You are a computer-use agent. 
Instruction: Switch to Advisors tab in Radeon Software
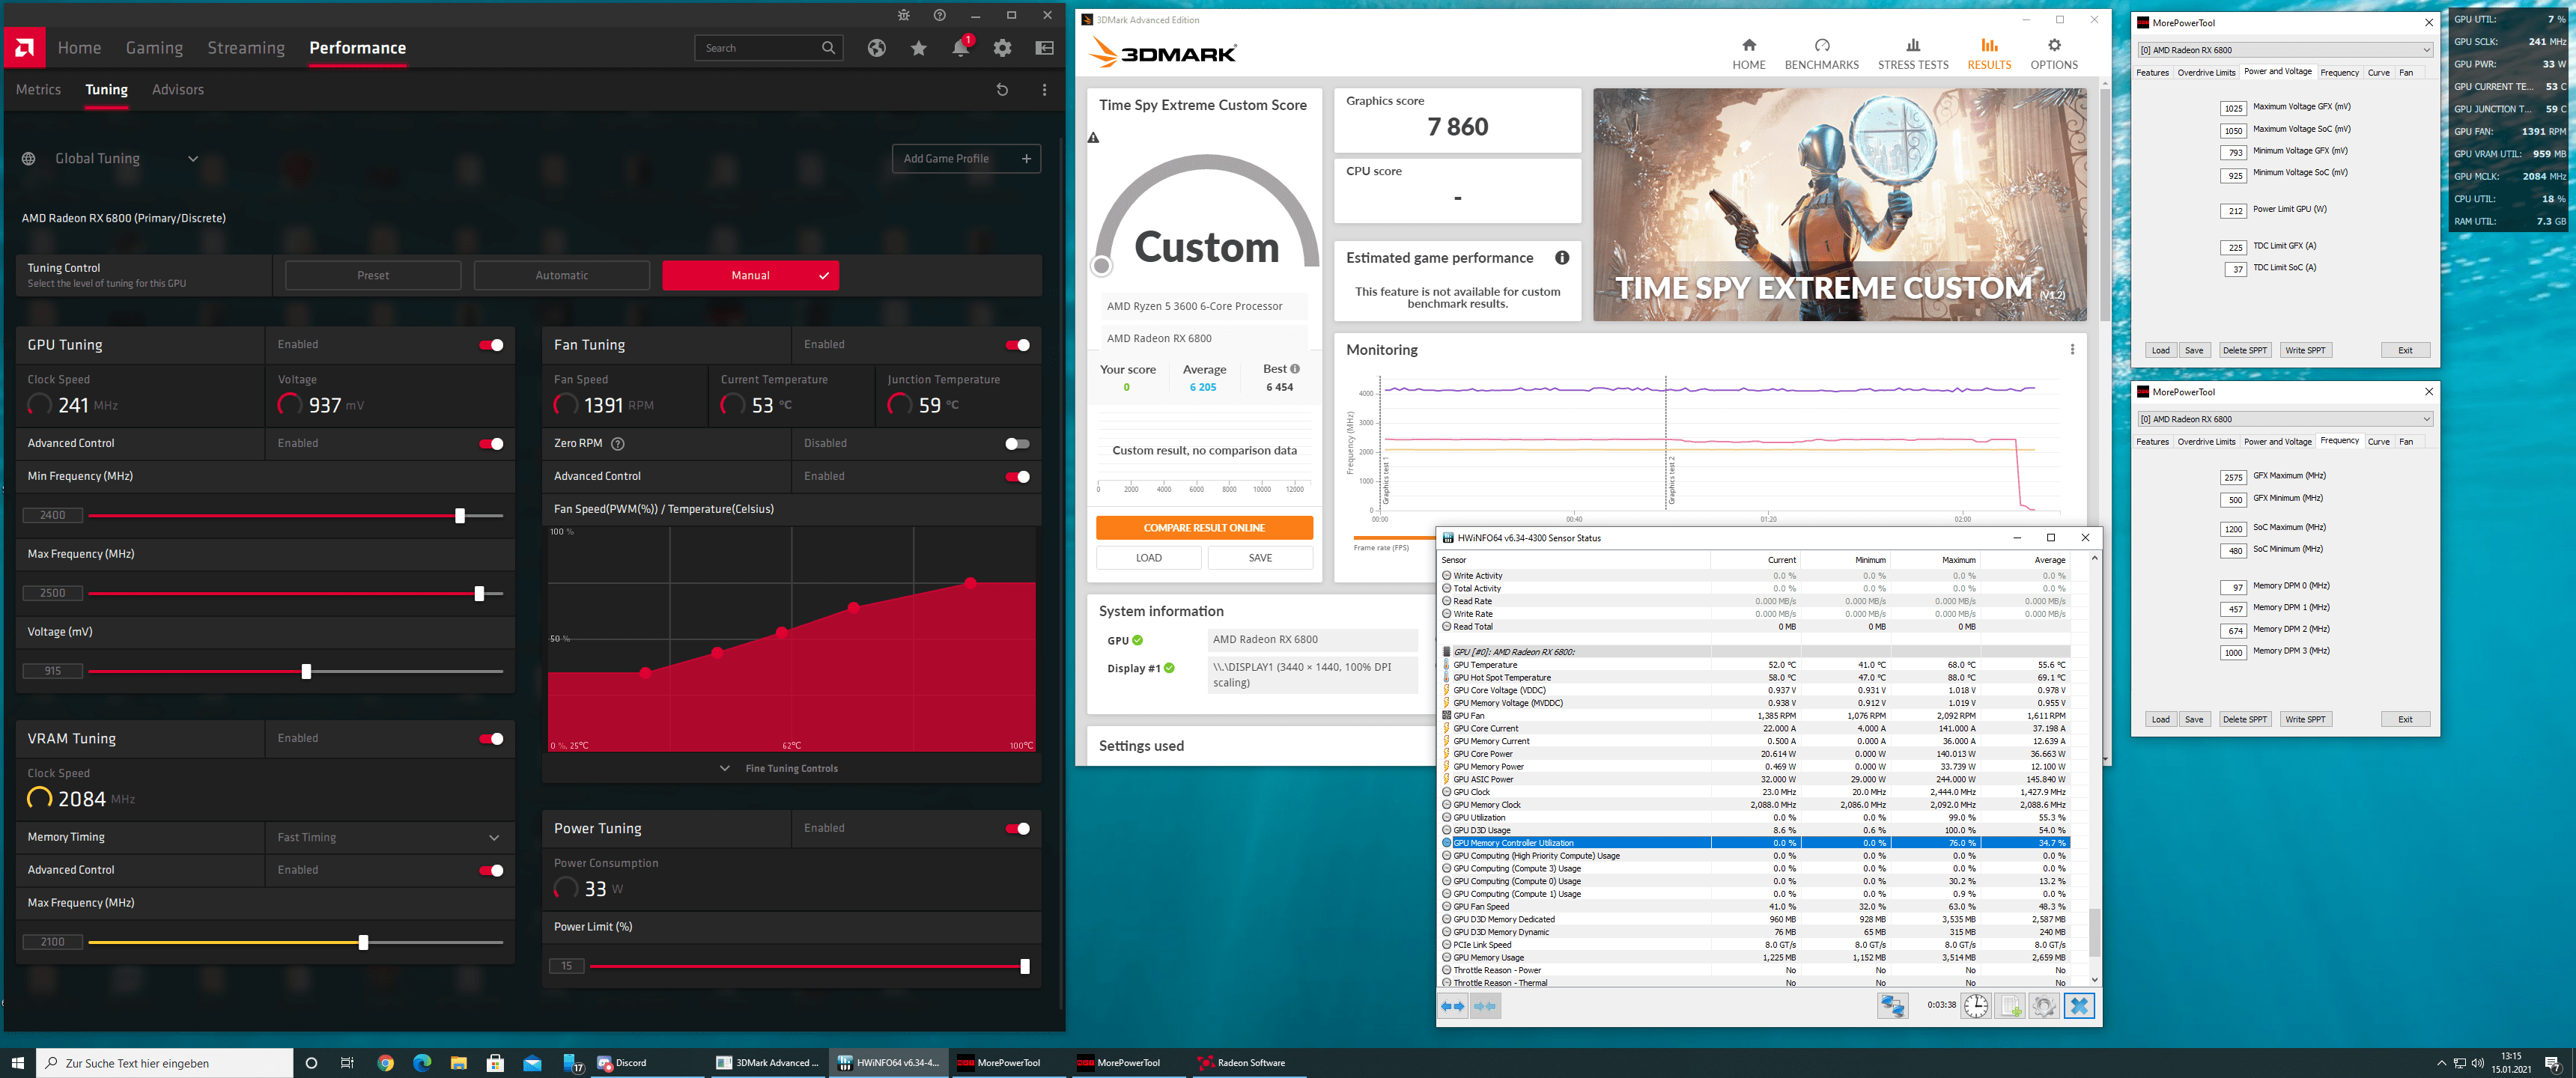click(x=178, y=90)
